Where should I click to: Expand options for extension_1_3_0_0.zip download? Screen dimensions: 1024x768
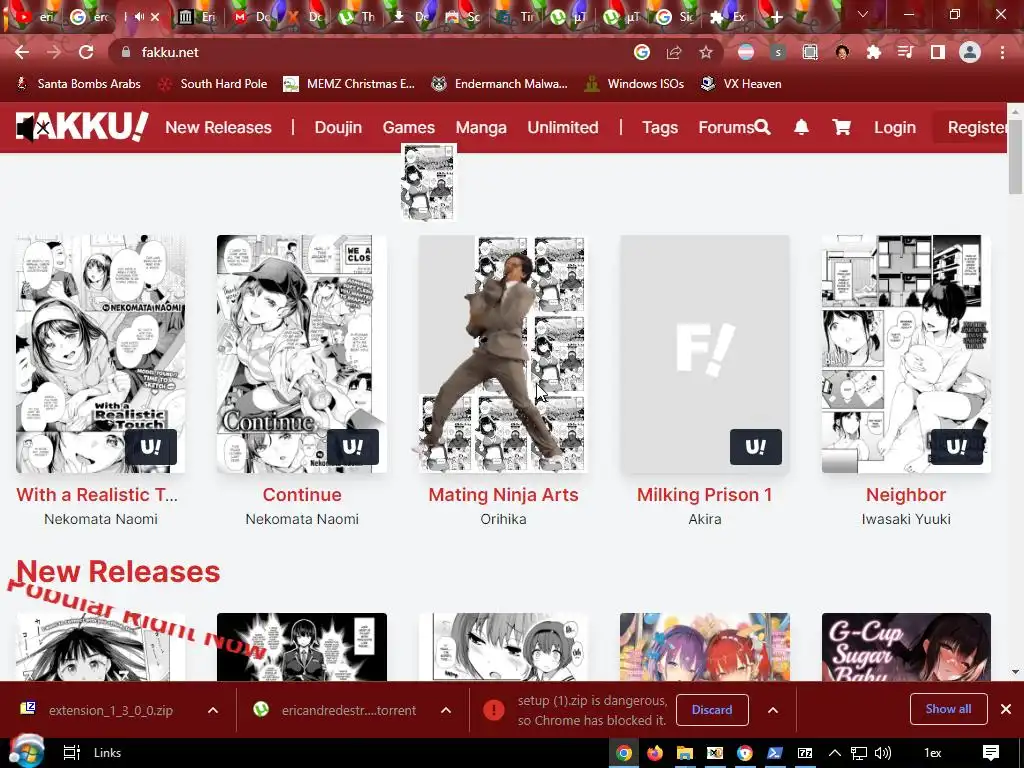click(x=213, y=710)
